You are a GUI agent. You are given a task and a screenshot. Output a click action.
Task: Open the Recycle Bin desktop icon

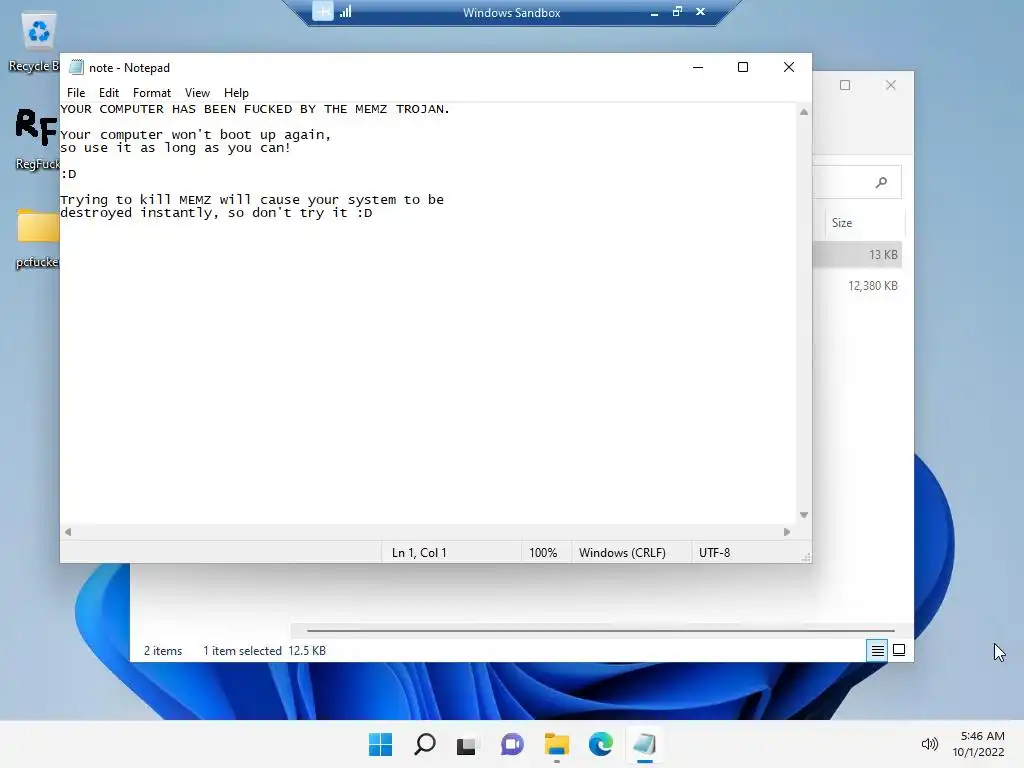coord(34,42)
